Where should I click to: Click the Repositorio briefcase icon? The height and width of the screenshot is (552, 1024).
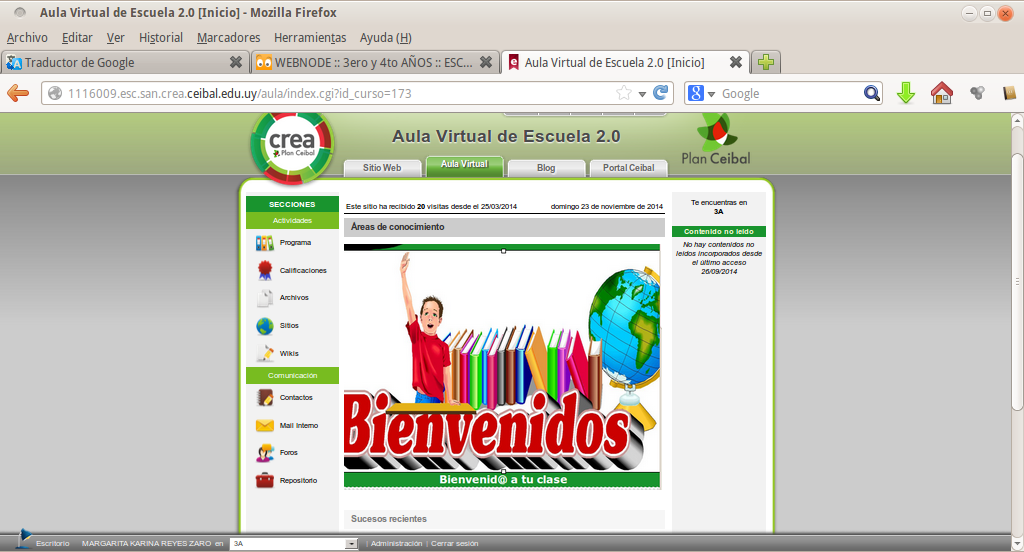point(264,480)
